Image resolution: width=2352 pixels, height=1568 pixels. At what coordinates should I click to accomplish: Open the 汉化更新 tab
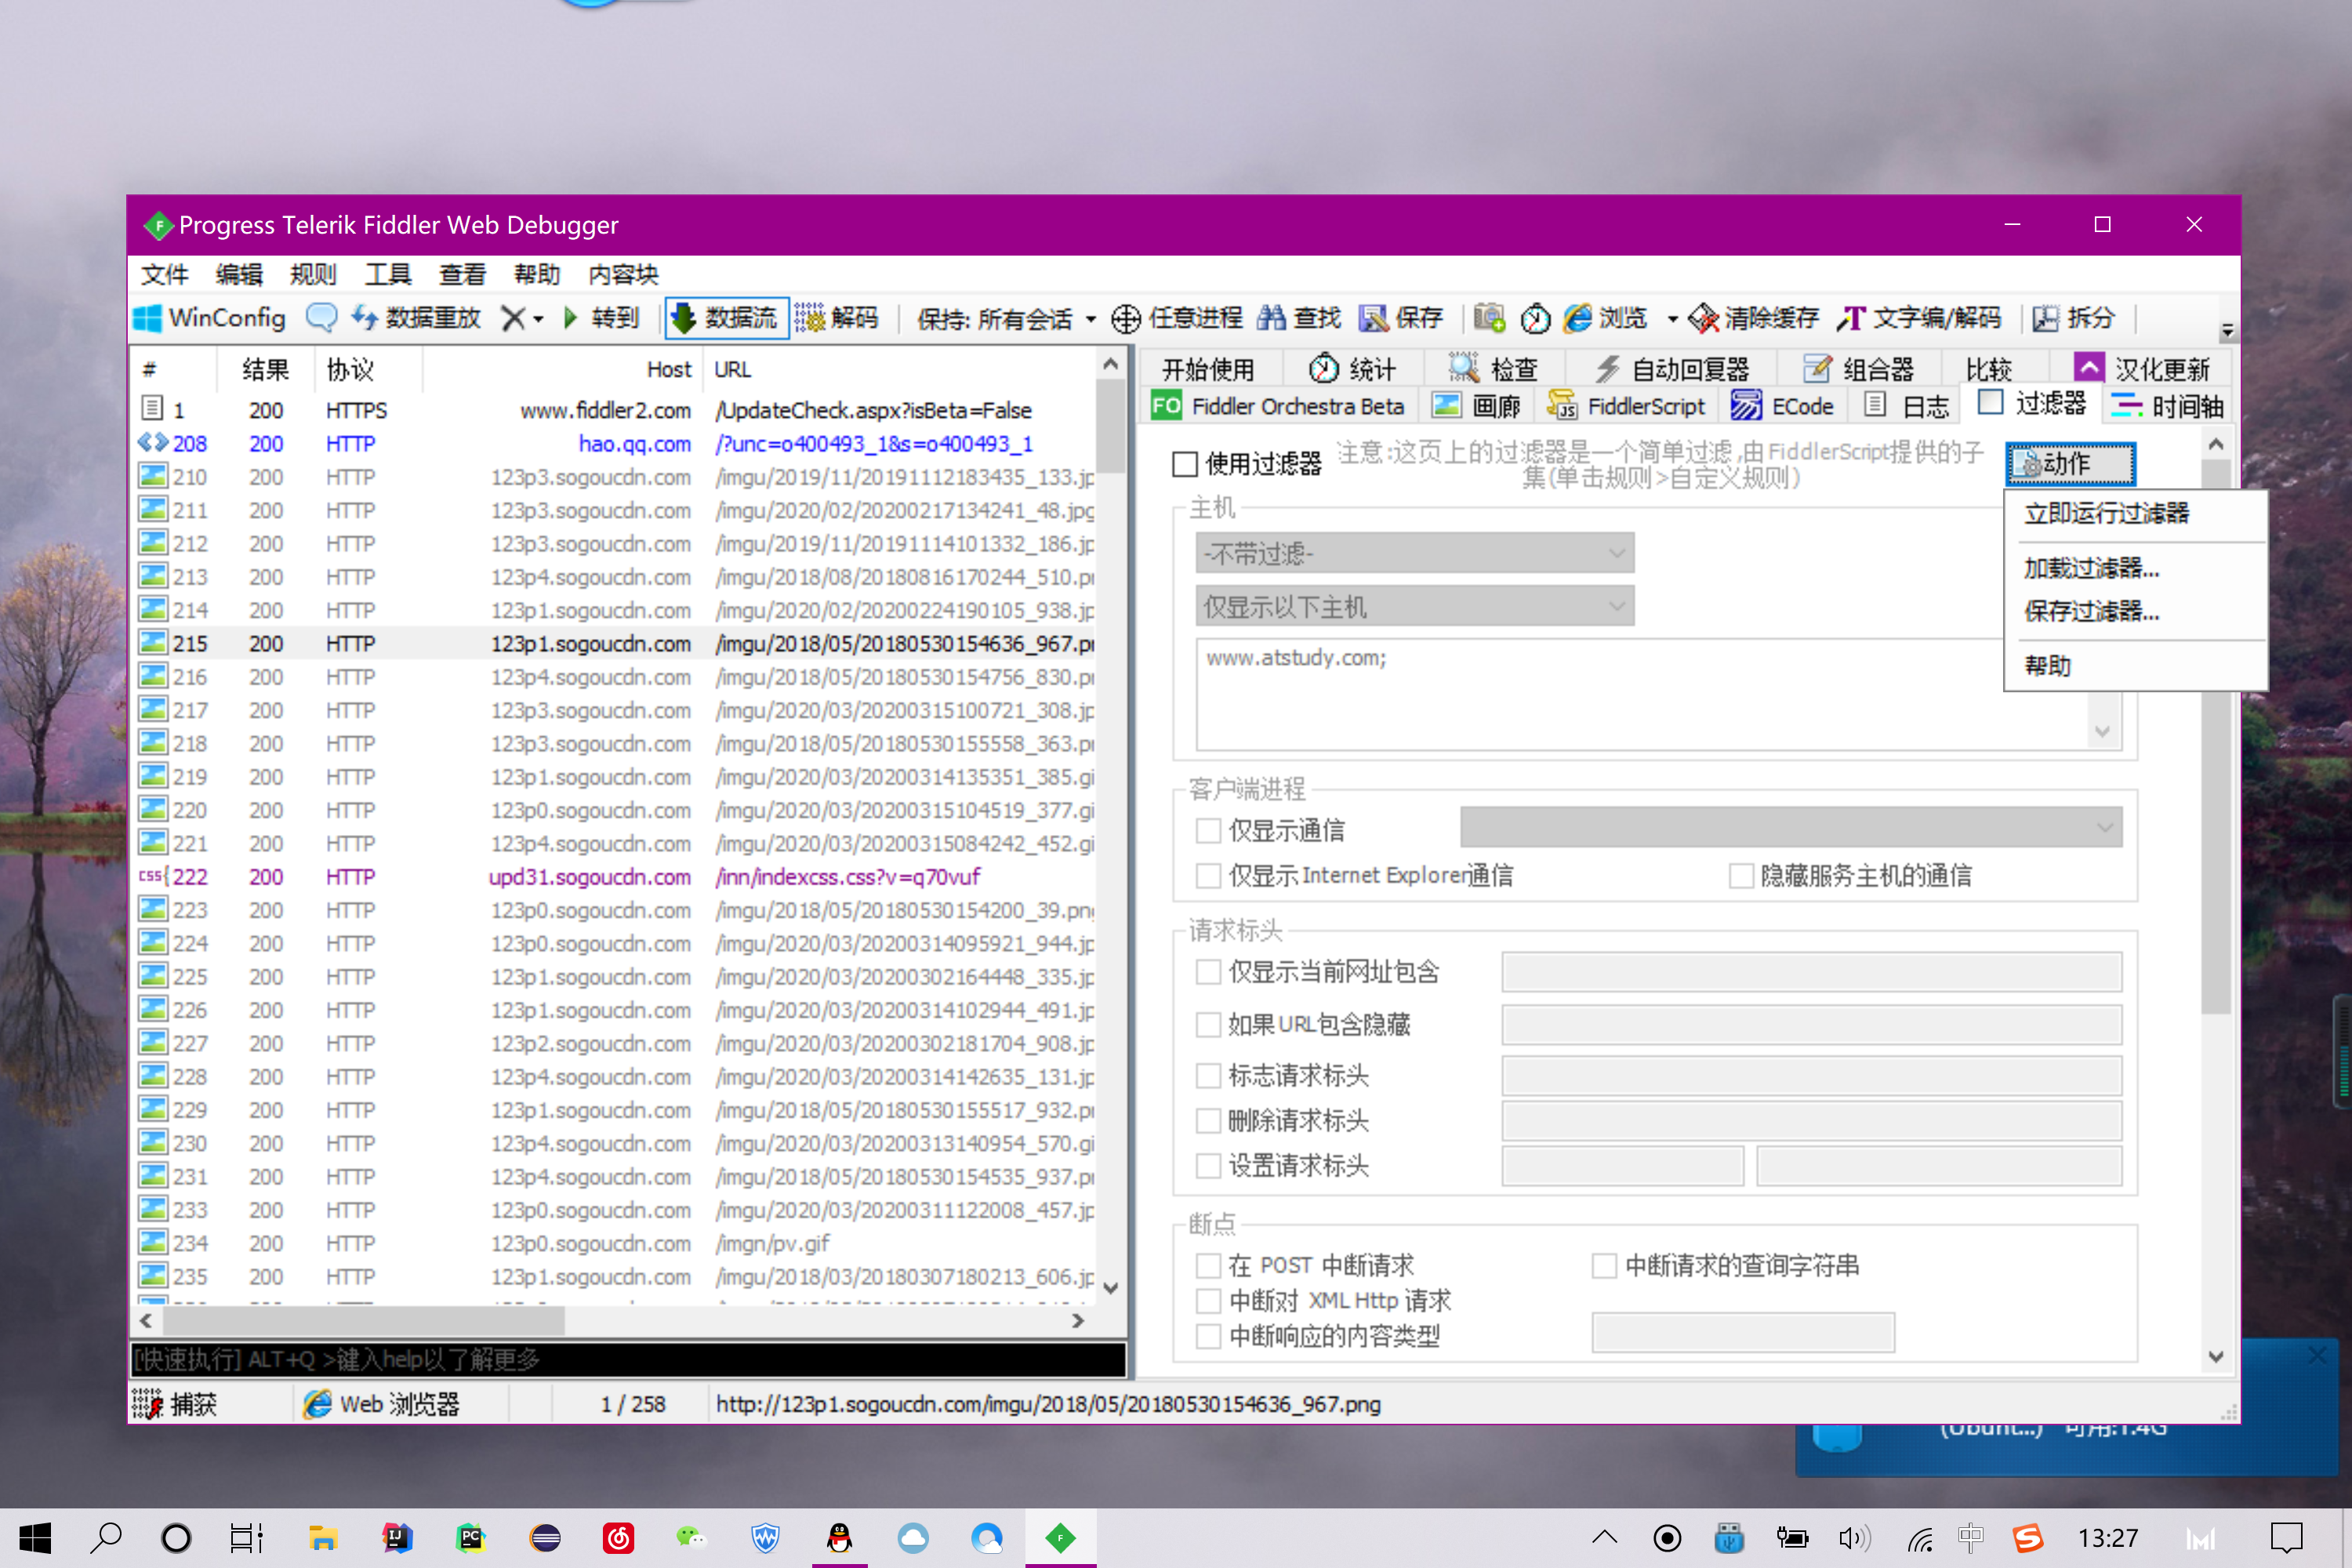pyautogui.click(x=2142, y=369)
